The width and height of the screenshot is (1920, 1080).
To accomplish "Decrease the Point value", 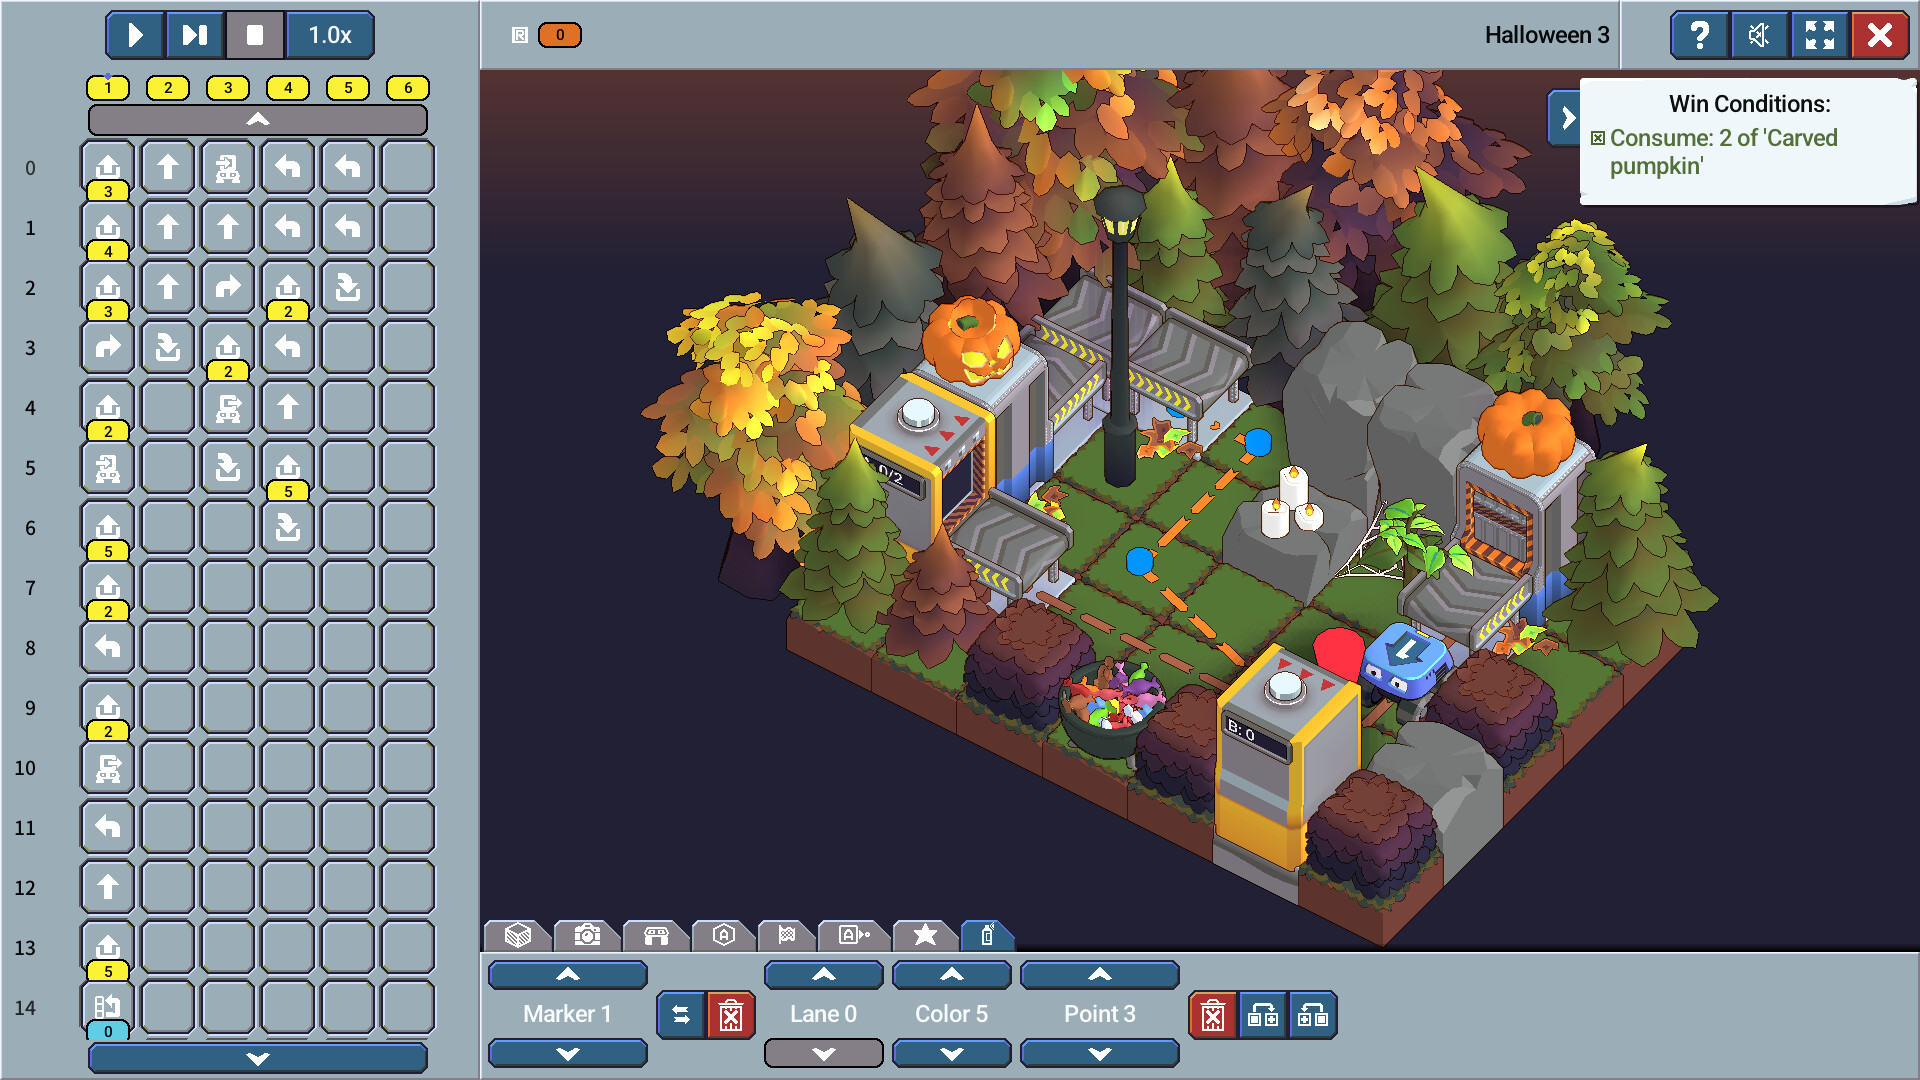I will [x=1099, y=1054].
